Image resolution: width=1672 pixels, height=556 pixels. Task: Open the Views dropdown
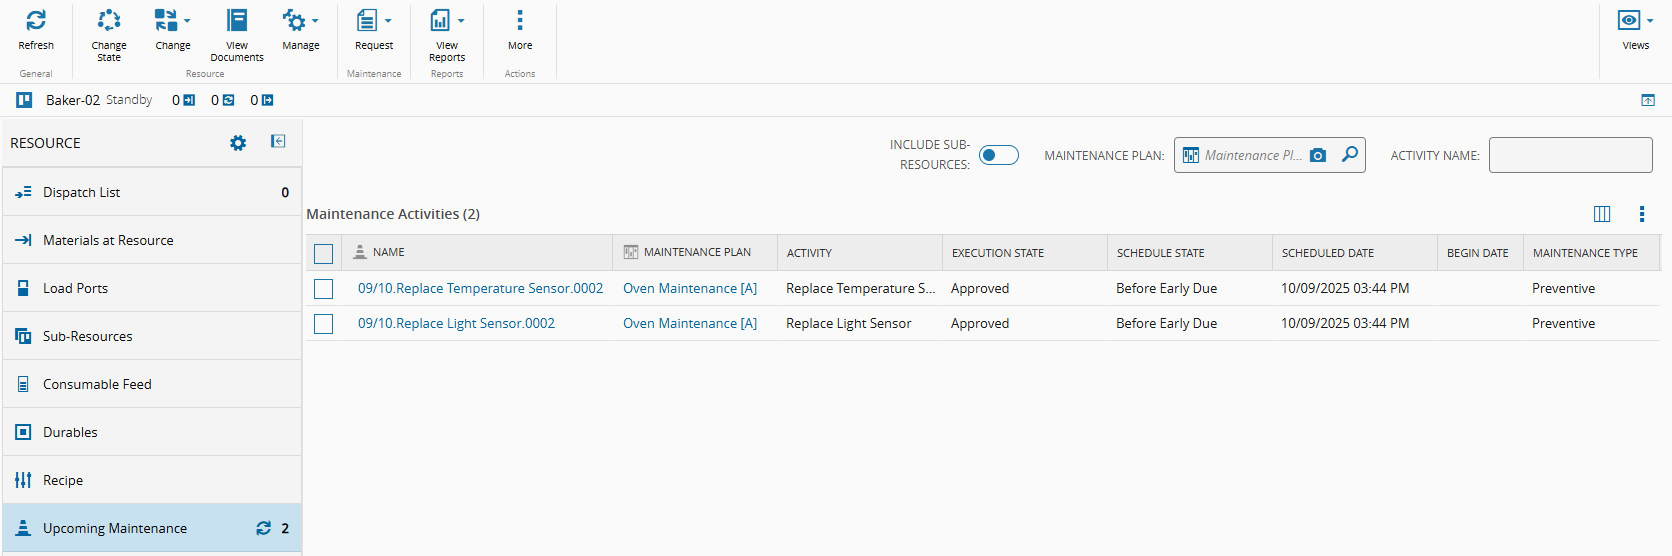(1636, 29)
